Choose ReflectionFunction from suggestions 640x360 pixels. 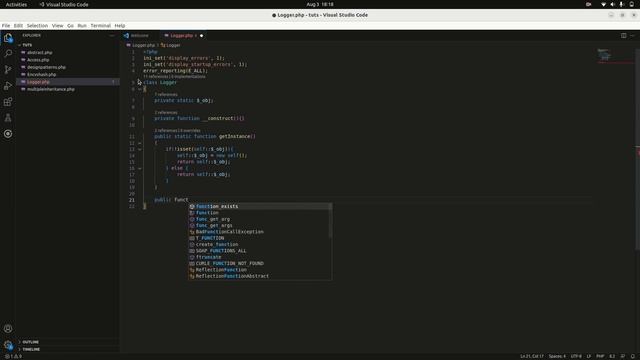coord(260,270)
